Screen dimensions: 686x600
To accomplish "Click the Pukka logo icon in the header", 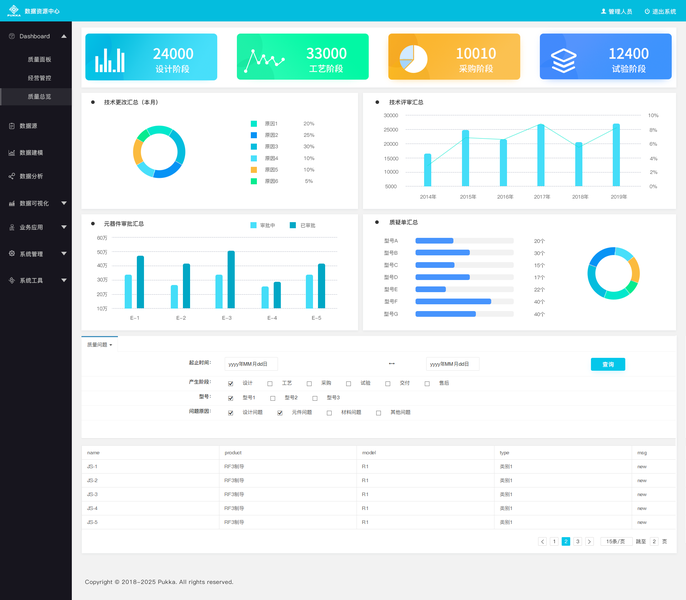I will [14, 10].
